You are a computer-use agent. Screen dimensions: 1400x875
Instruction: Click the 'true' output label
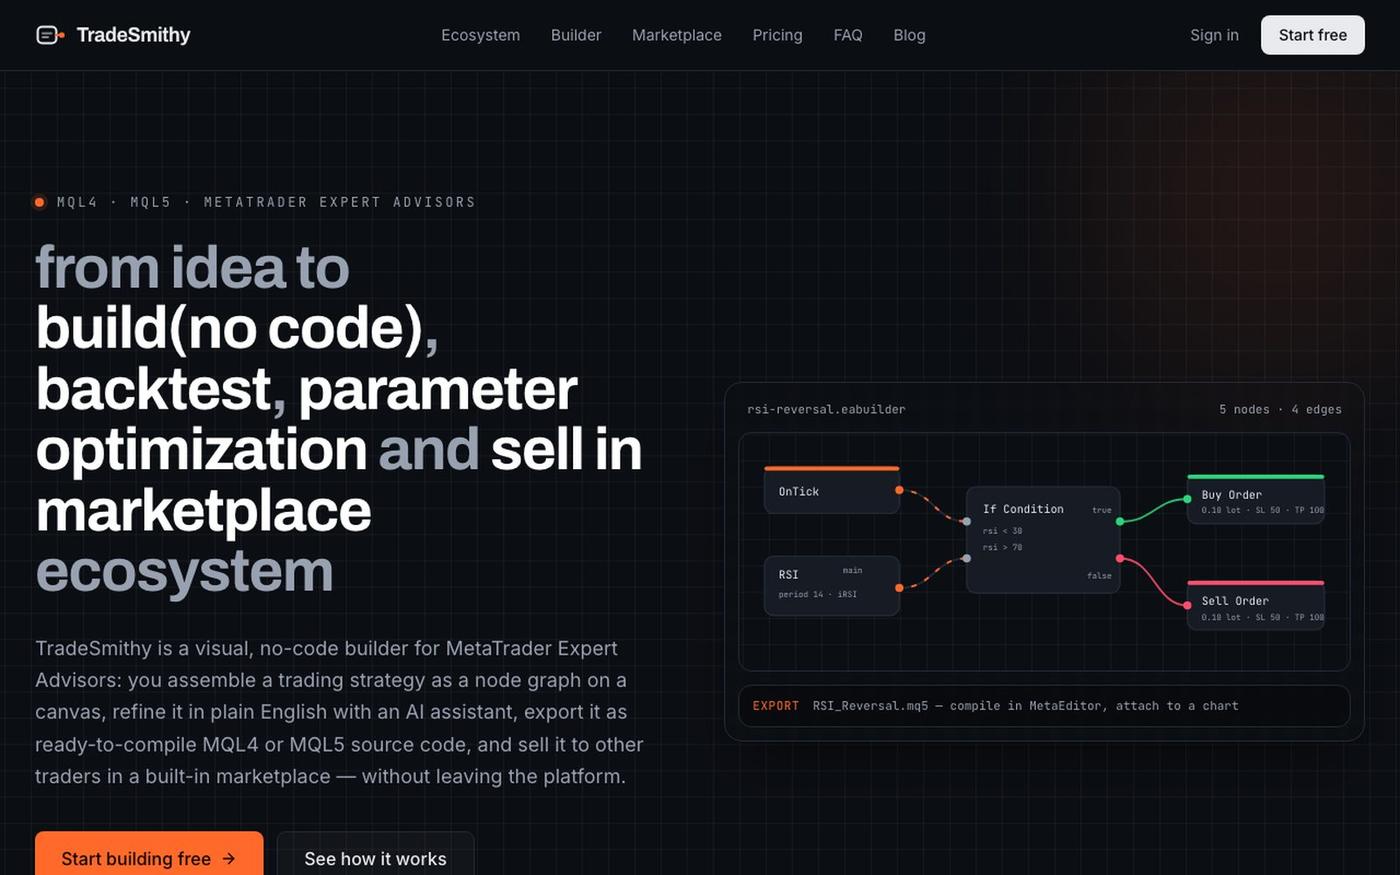click(1101, 510)
